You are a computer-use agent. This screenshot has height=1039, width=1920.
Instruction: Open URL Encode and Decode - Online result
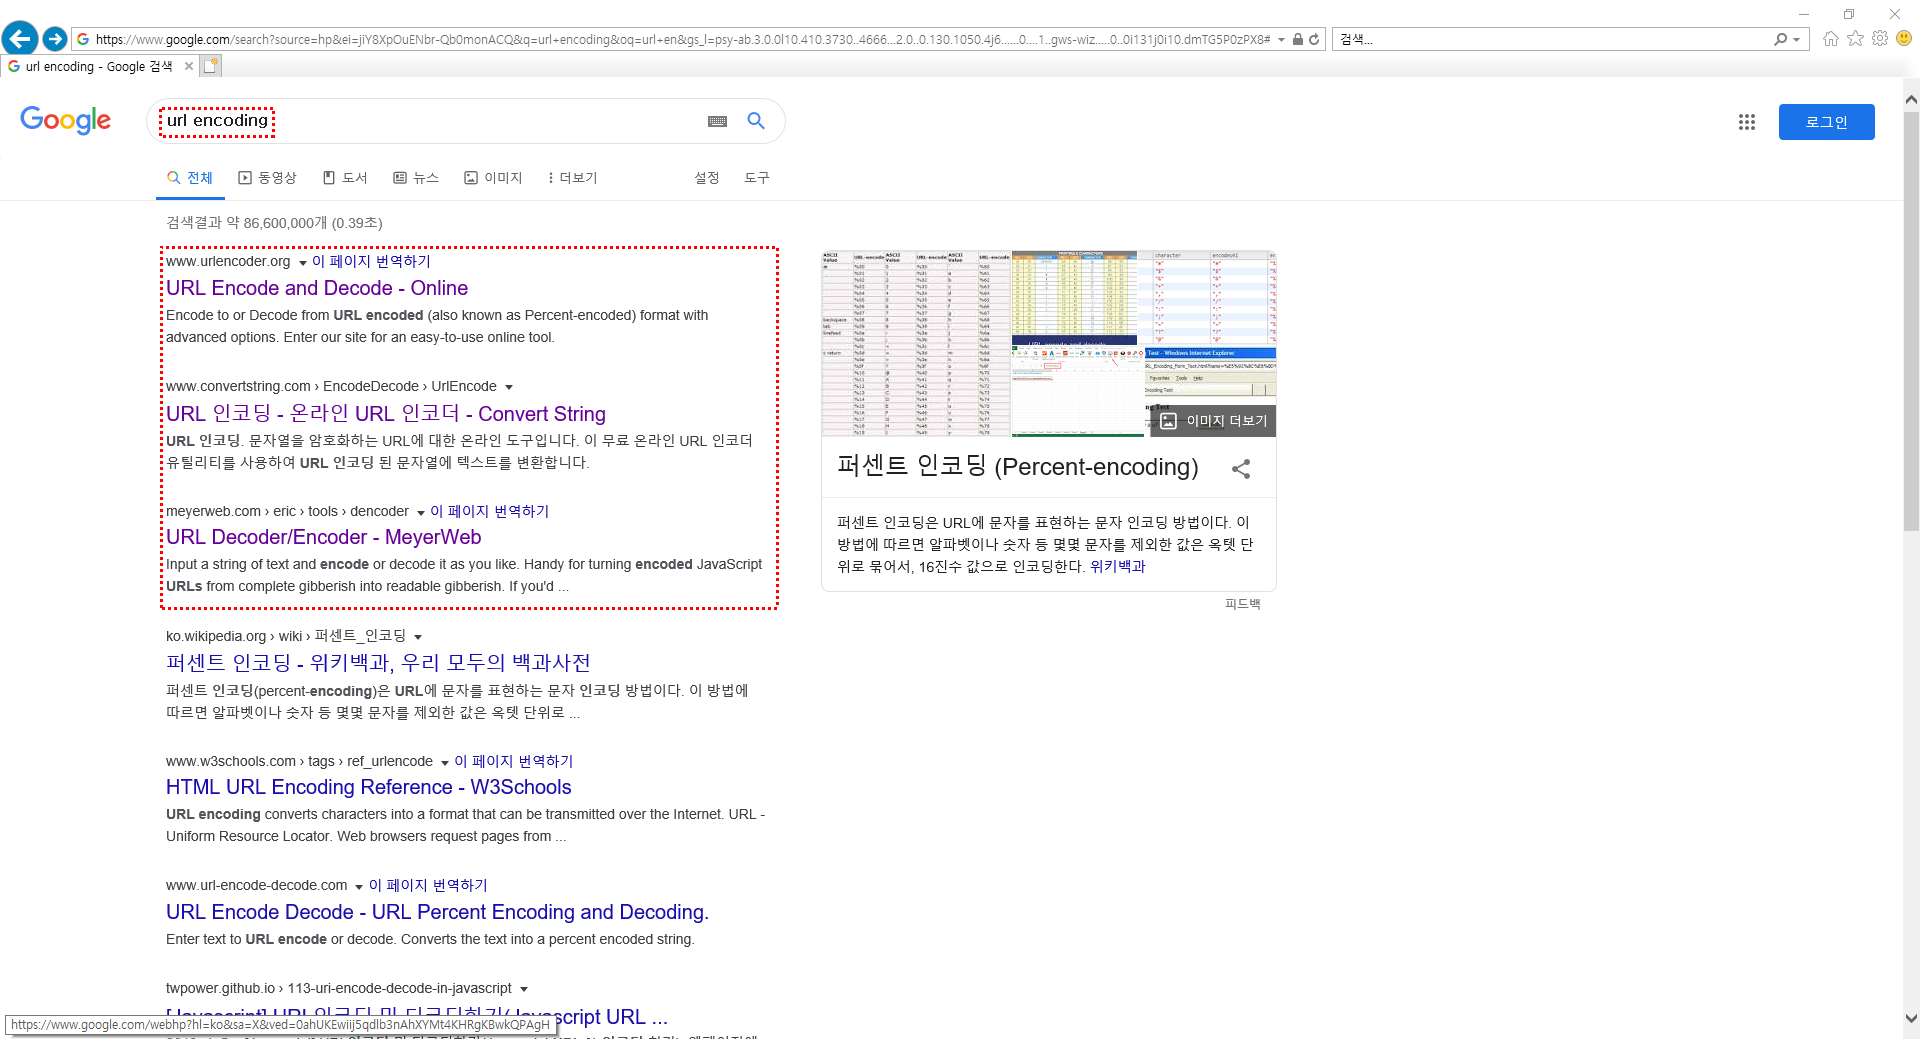coord(317,288)
